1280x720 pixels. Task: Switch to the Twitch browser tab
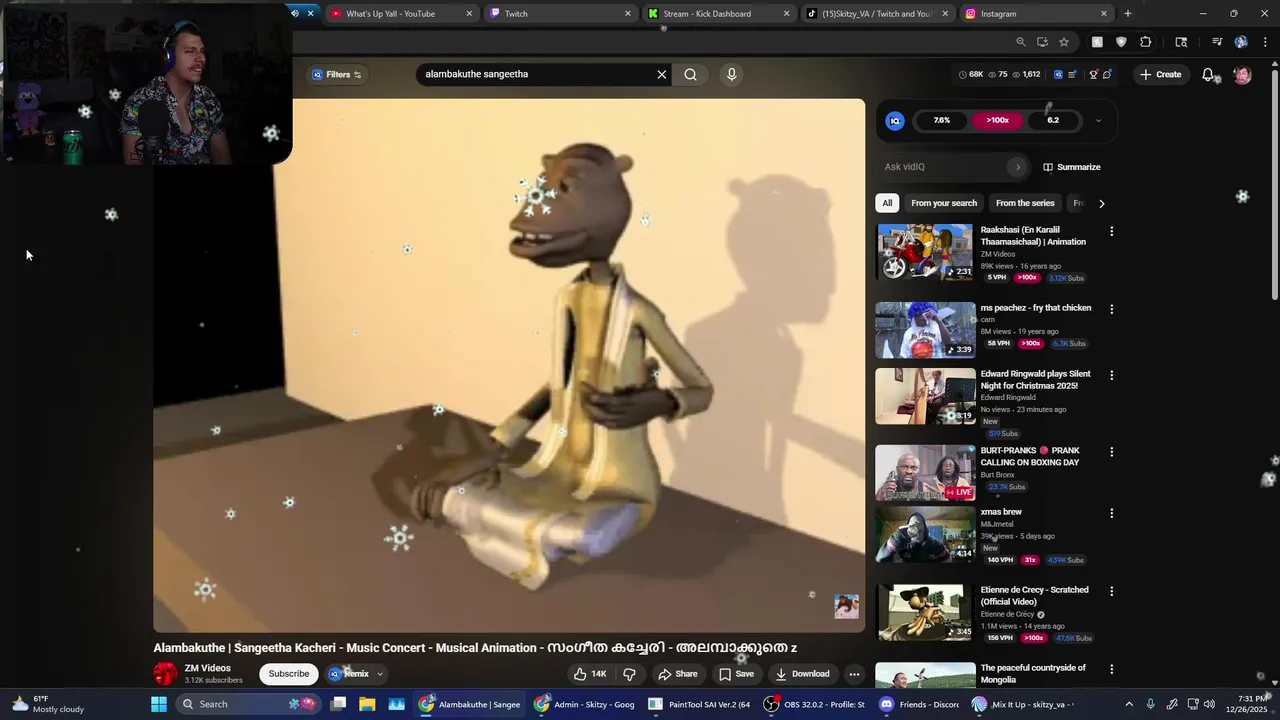tap(561, 14)
